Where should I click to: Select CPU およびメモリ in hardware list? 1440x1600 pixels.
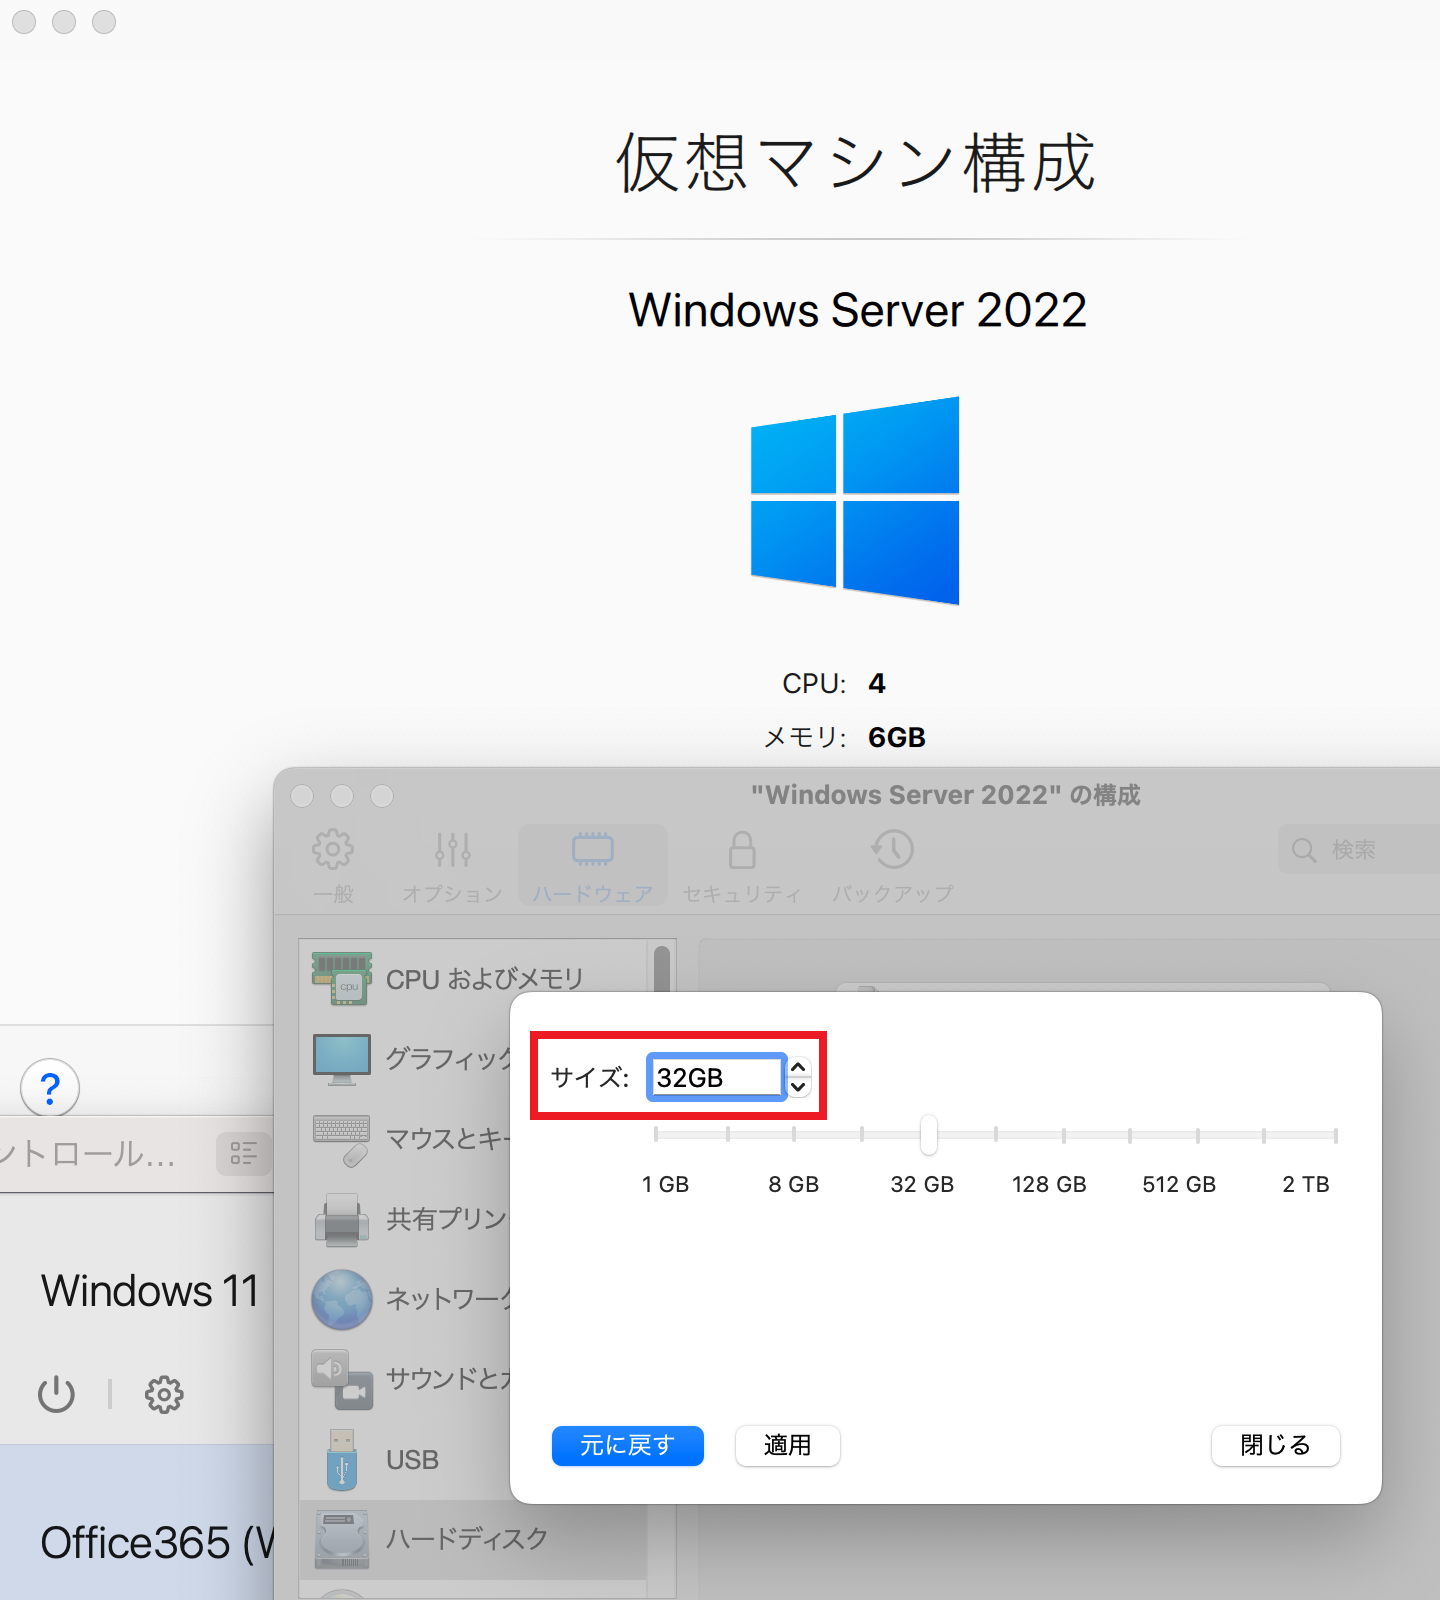coord(474,979)
